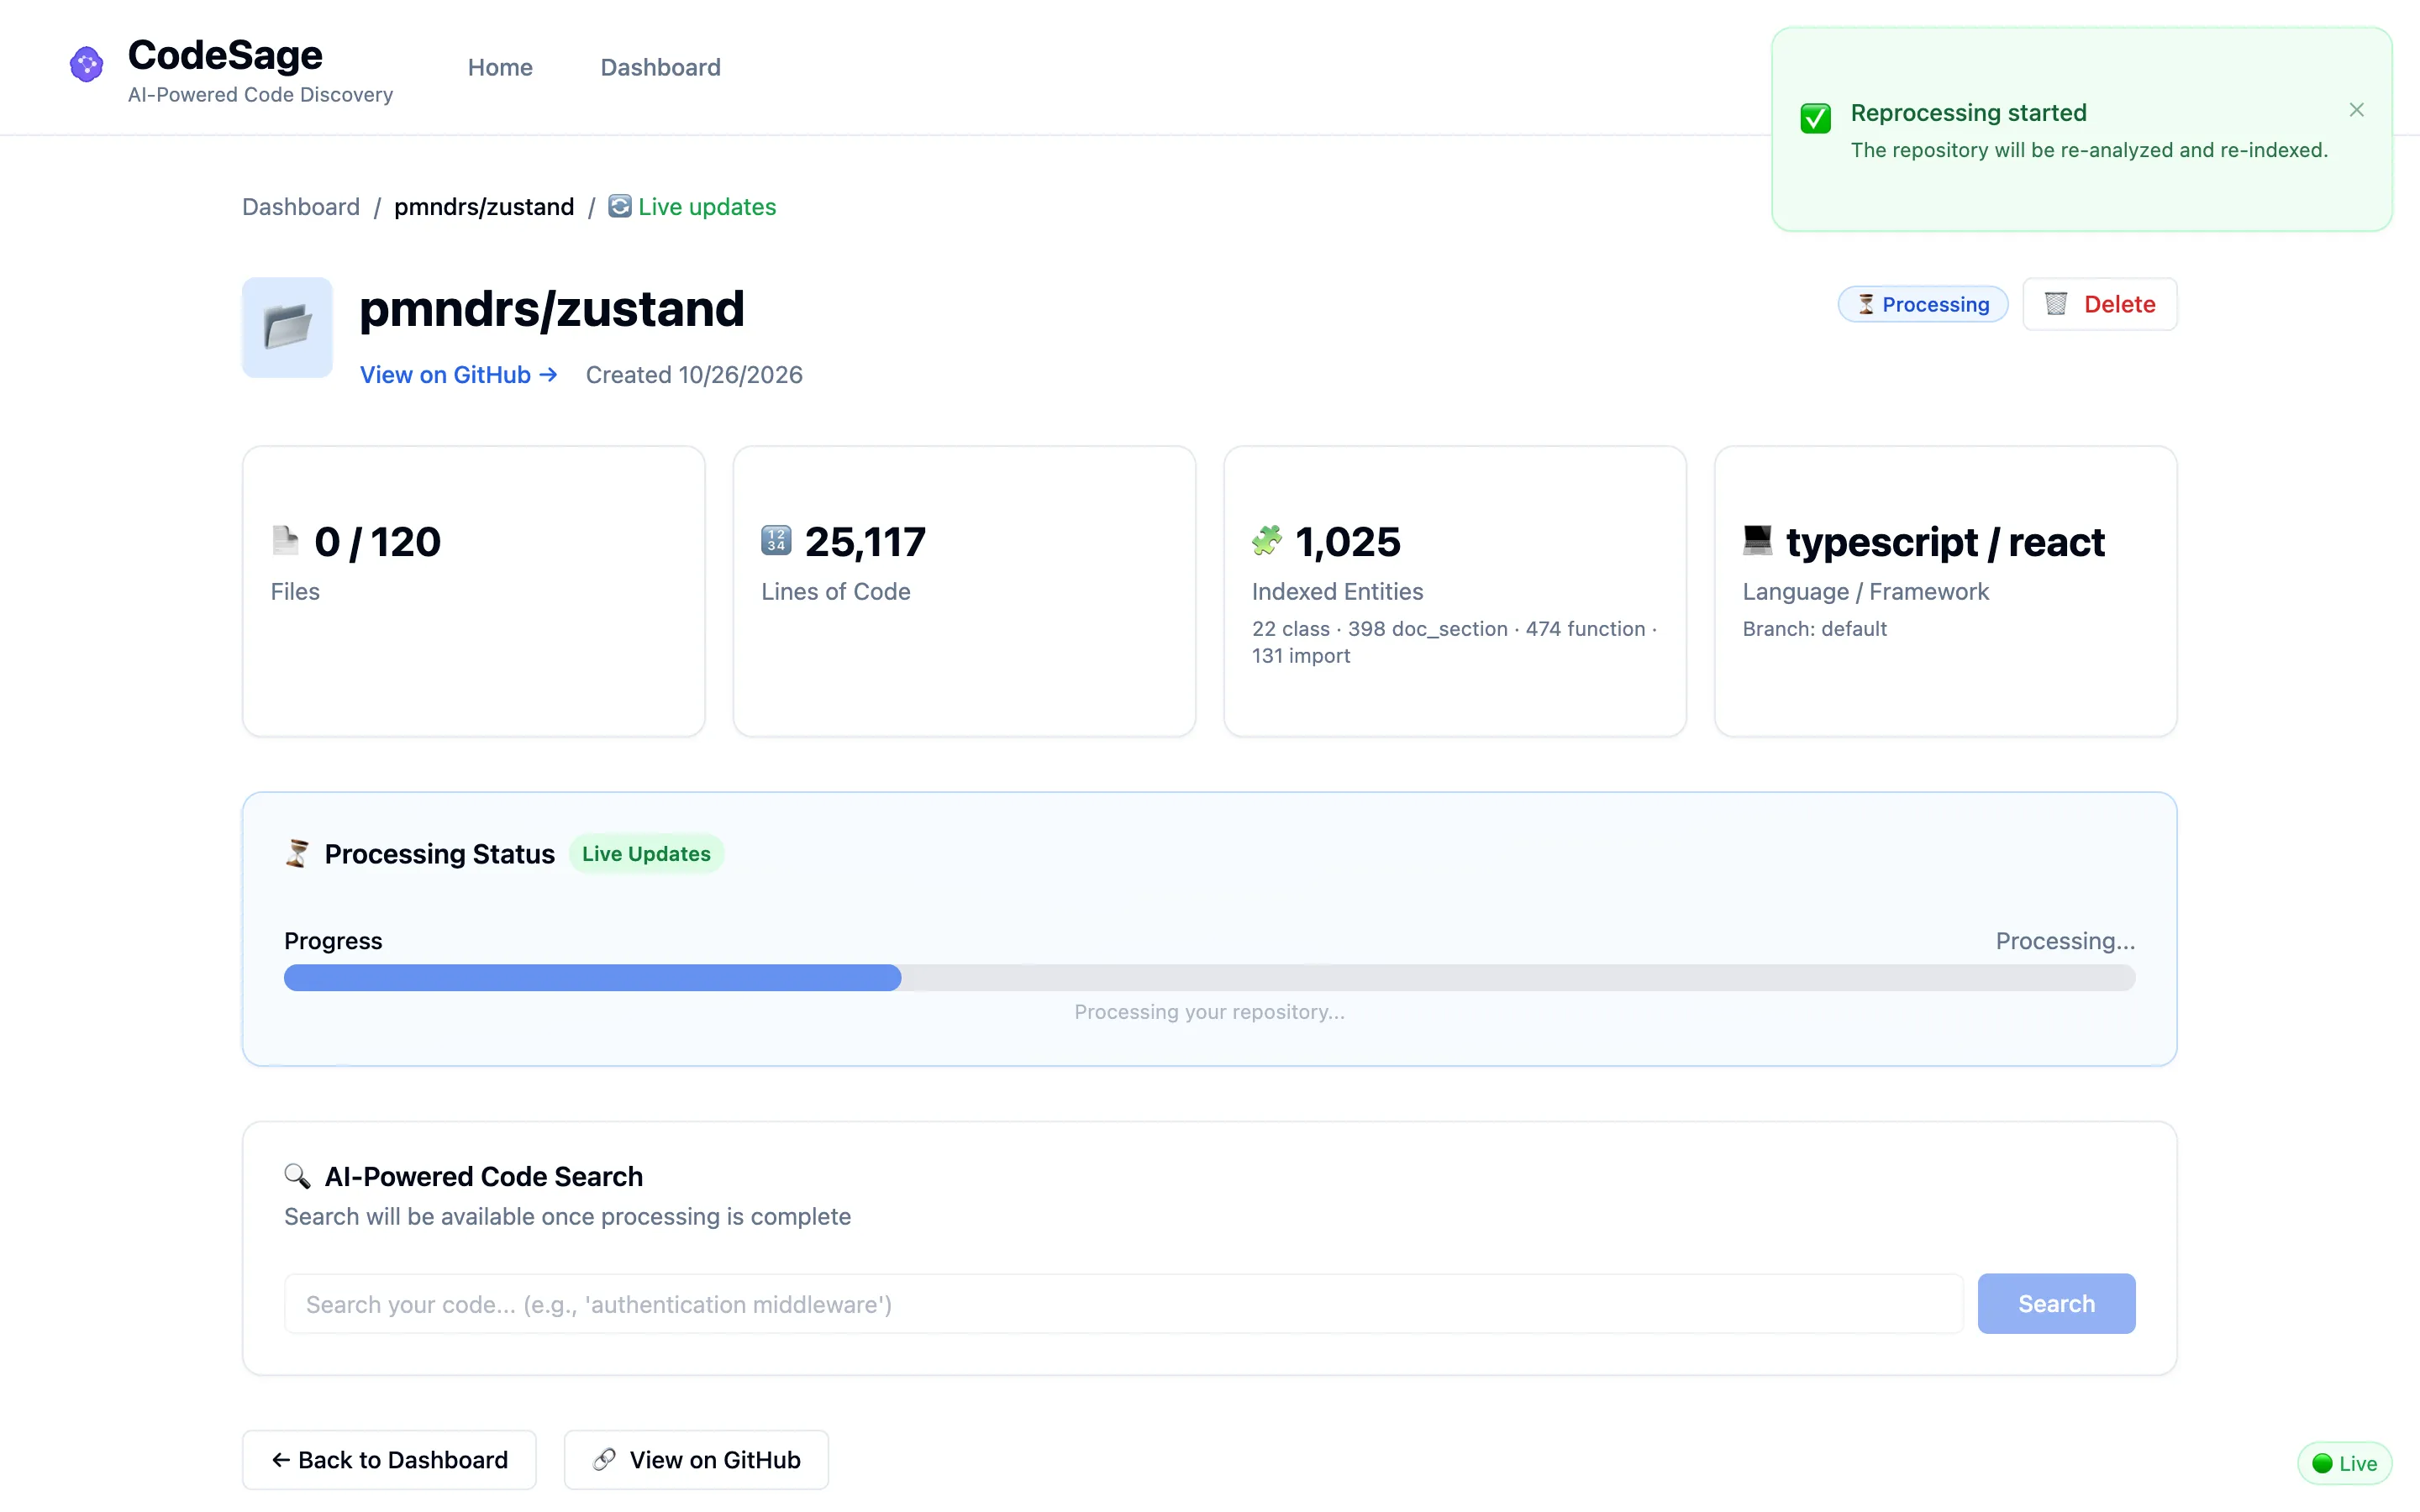Select pmndrs/zustand breadcrumb entry
This screenshot has height=1512, width=2420.
484,206
